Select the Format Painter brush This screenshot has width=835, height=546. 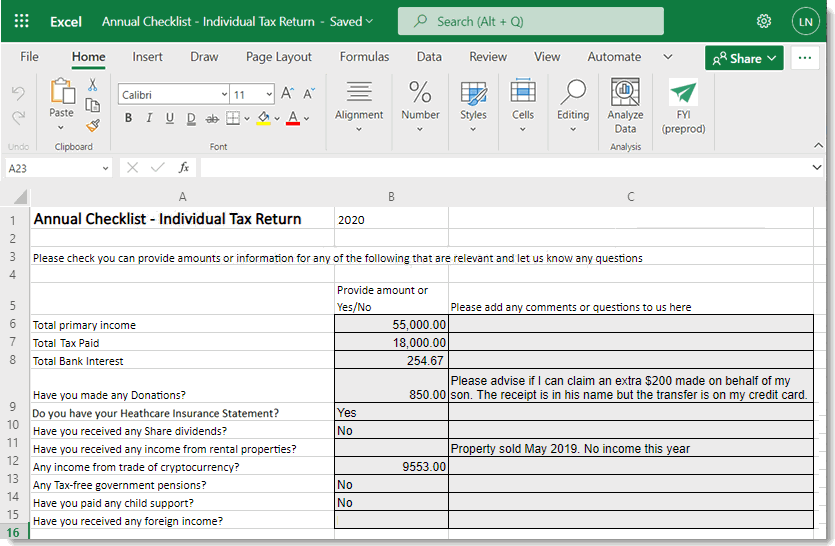click(x=93, y=126)
